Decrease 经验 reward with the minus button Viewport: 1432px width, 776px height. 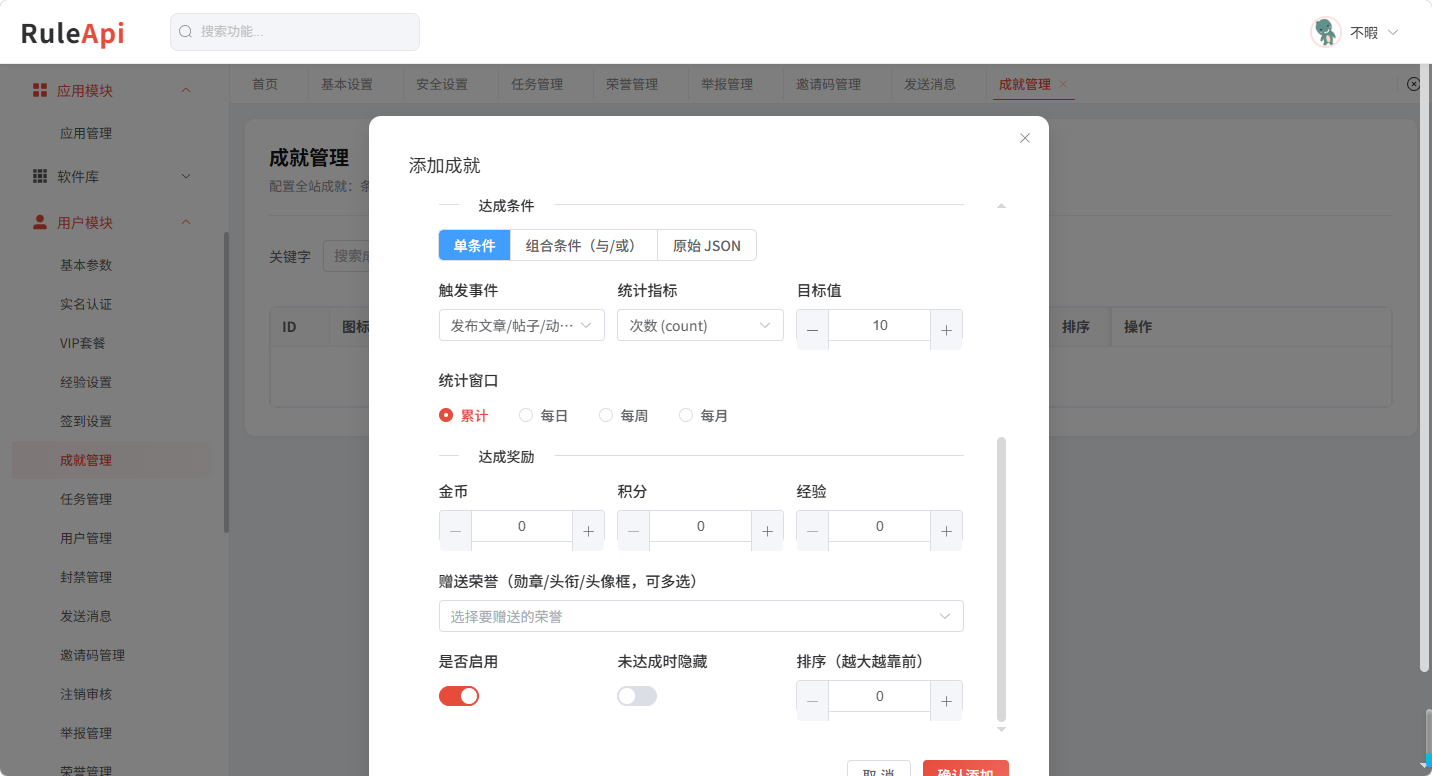click(x=812, y=531)
